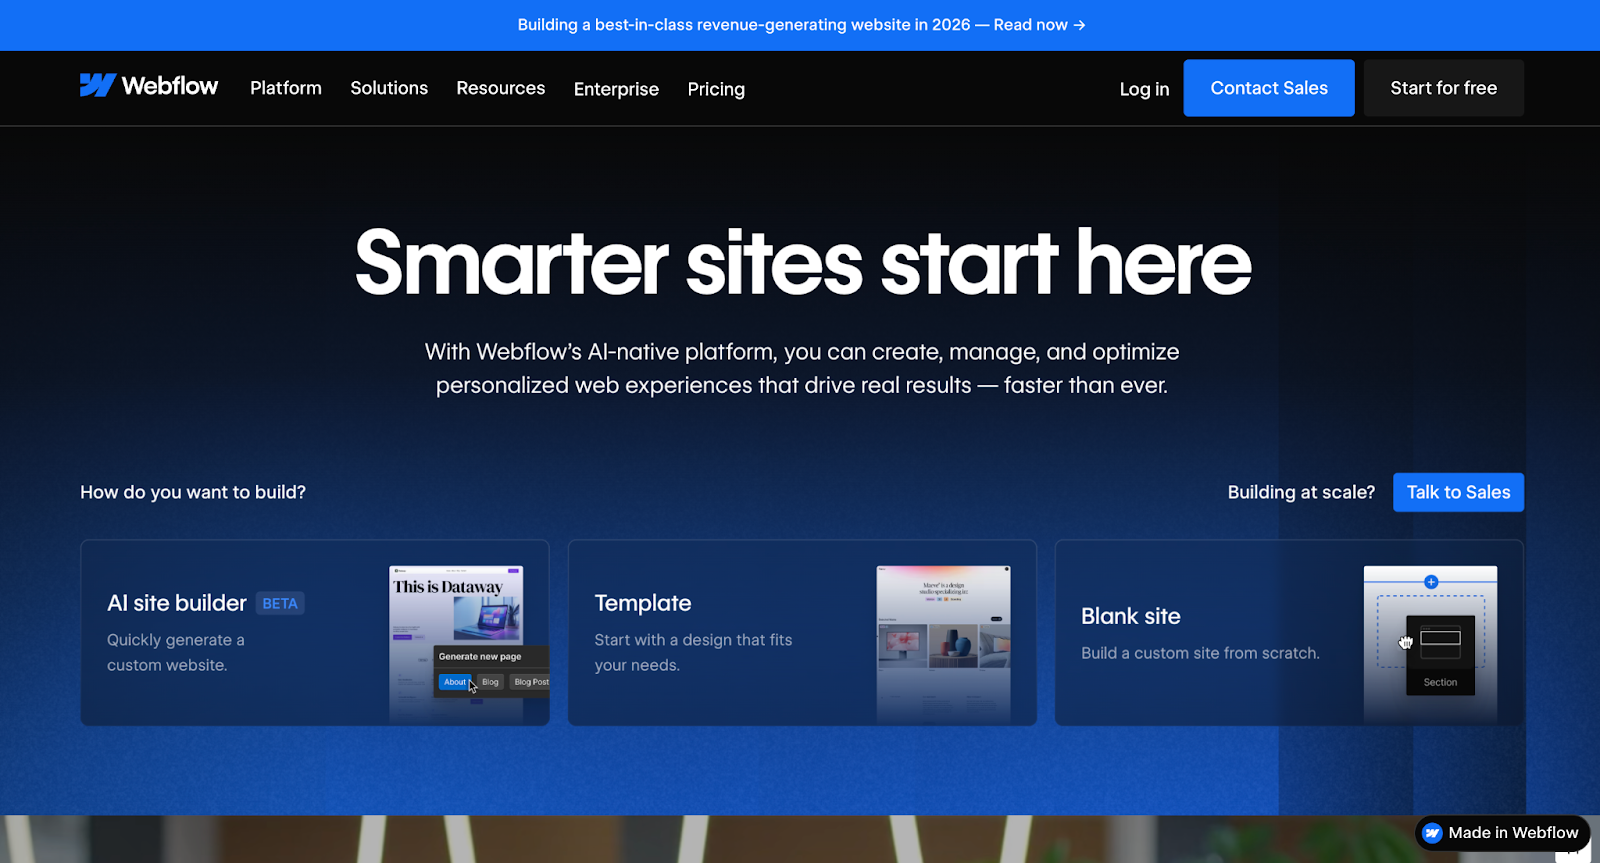Click the 'Start with a design that fits' description

(693, 652)
